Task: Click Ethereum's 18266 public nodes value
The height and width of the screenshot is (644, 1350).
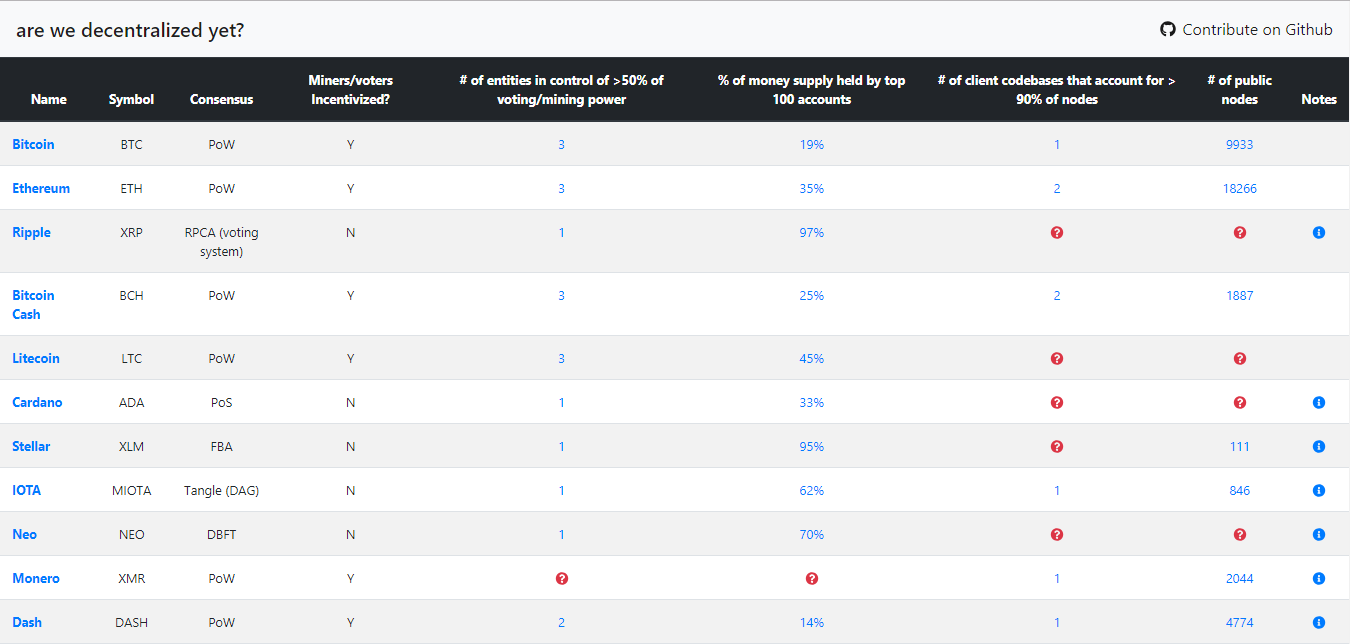Action: [1240, 188]
